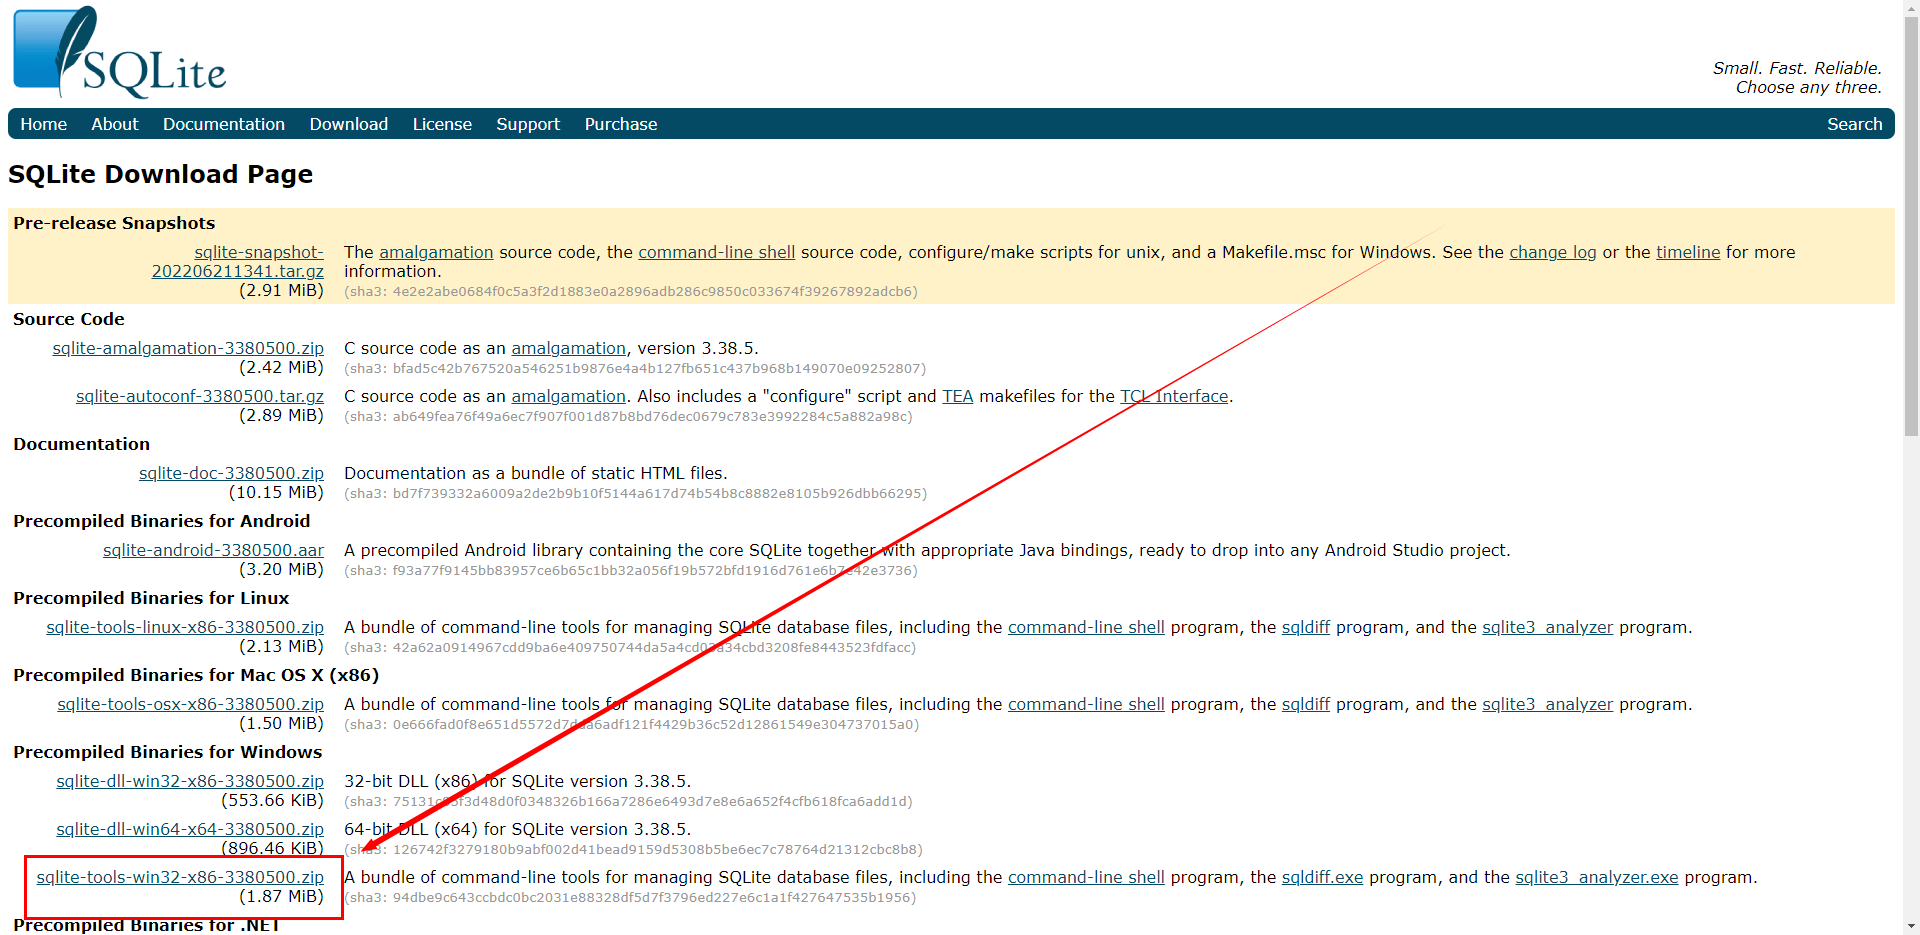The width and height of the screenshot is (1920, 935).
Task: Open amalgamation link in autoconf description
Action: click(x=568, y=396)
